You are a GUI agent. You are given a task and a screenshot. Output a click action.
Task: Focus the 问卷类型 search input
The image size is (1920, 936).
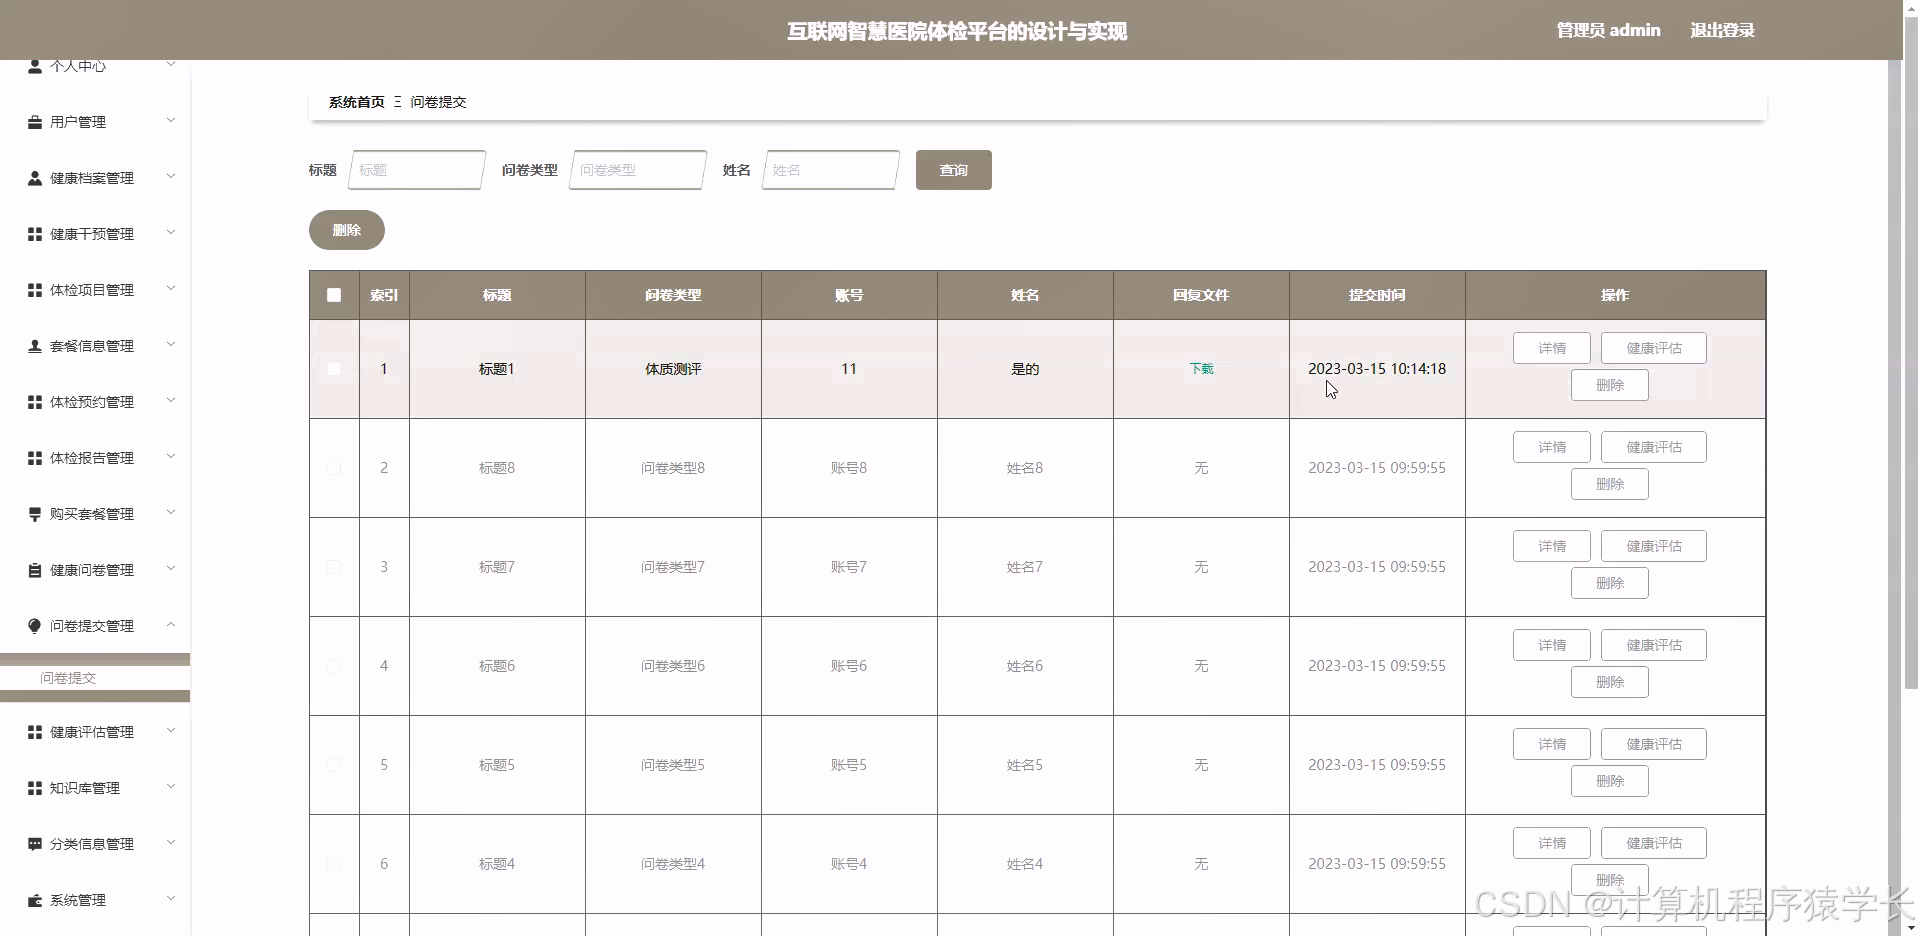pyautogui.click(x=638, y=170)
